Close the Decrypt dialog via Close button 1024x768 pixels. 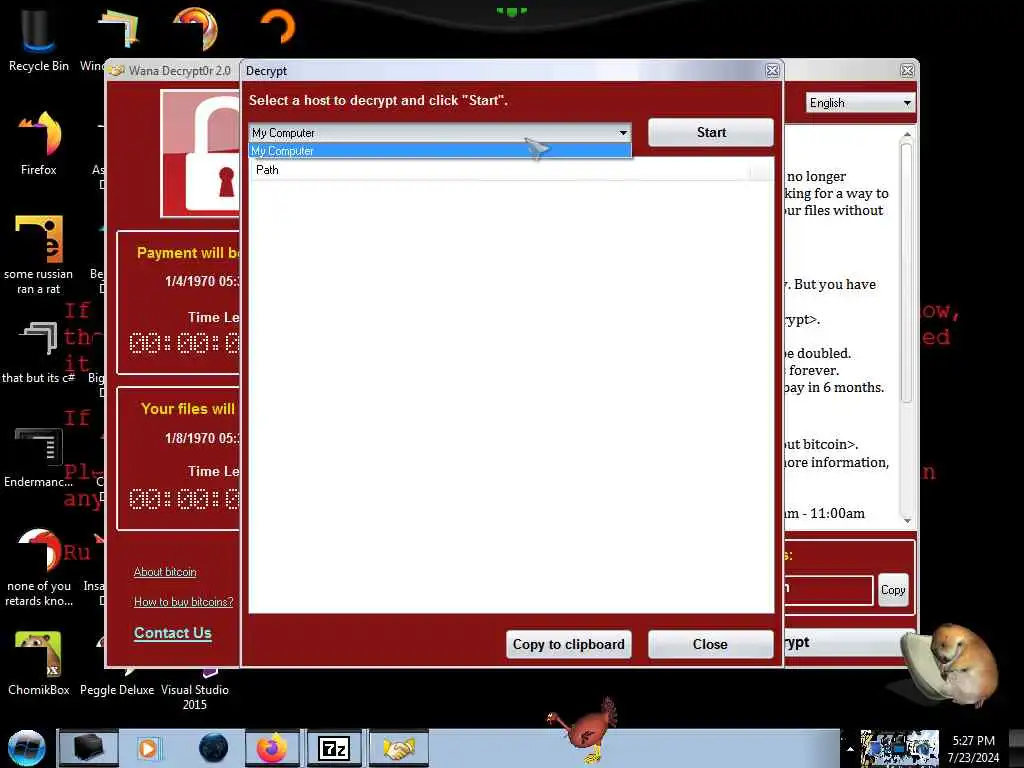[x=711, y=645]
